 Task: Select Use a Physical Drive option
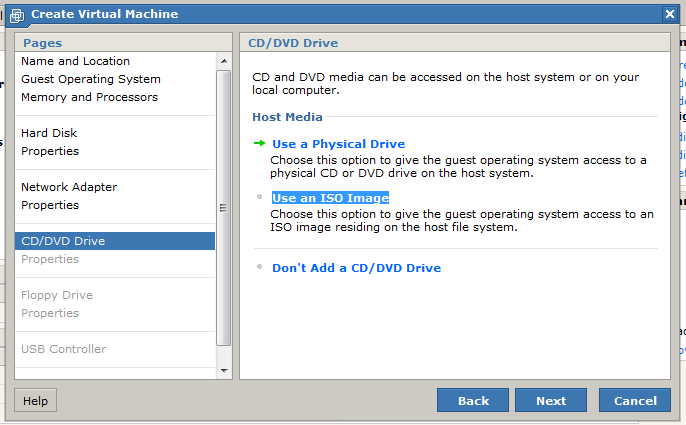tap(338, 144)
